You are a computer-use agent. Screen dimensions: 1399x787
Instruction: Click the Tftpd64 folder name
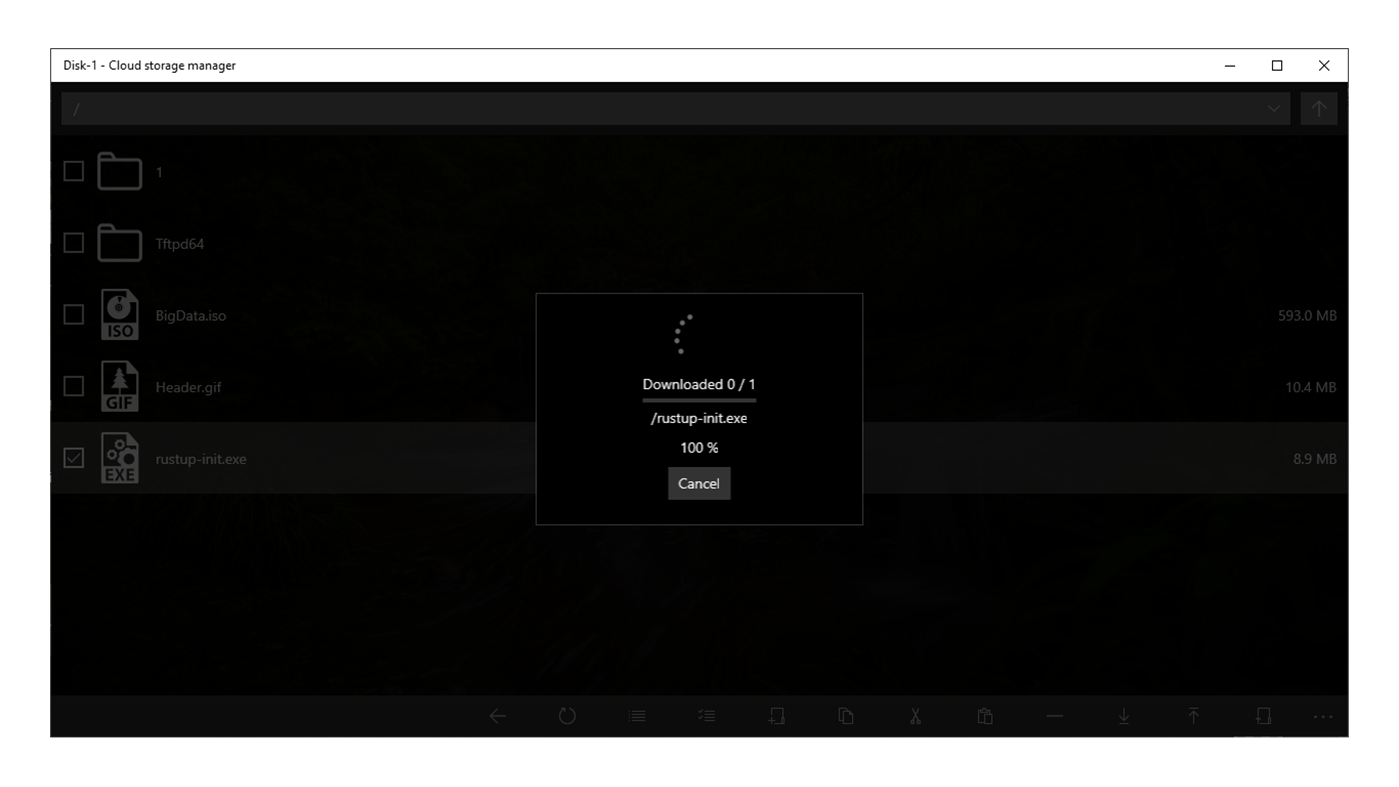pos(179,244)
